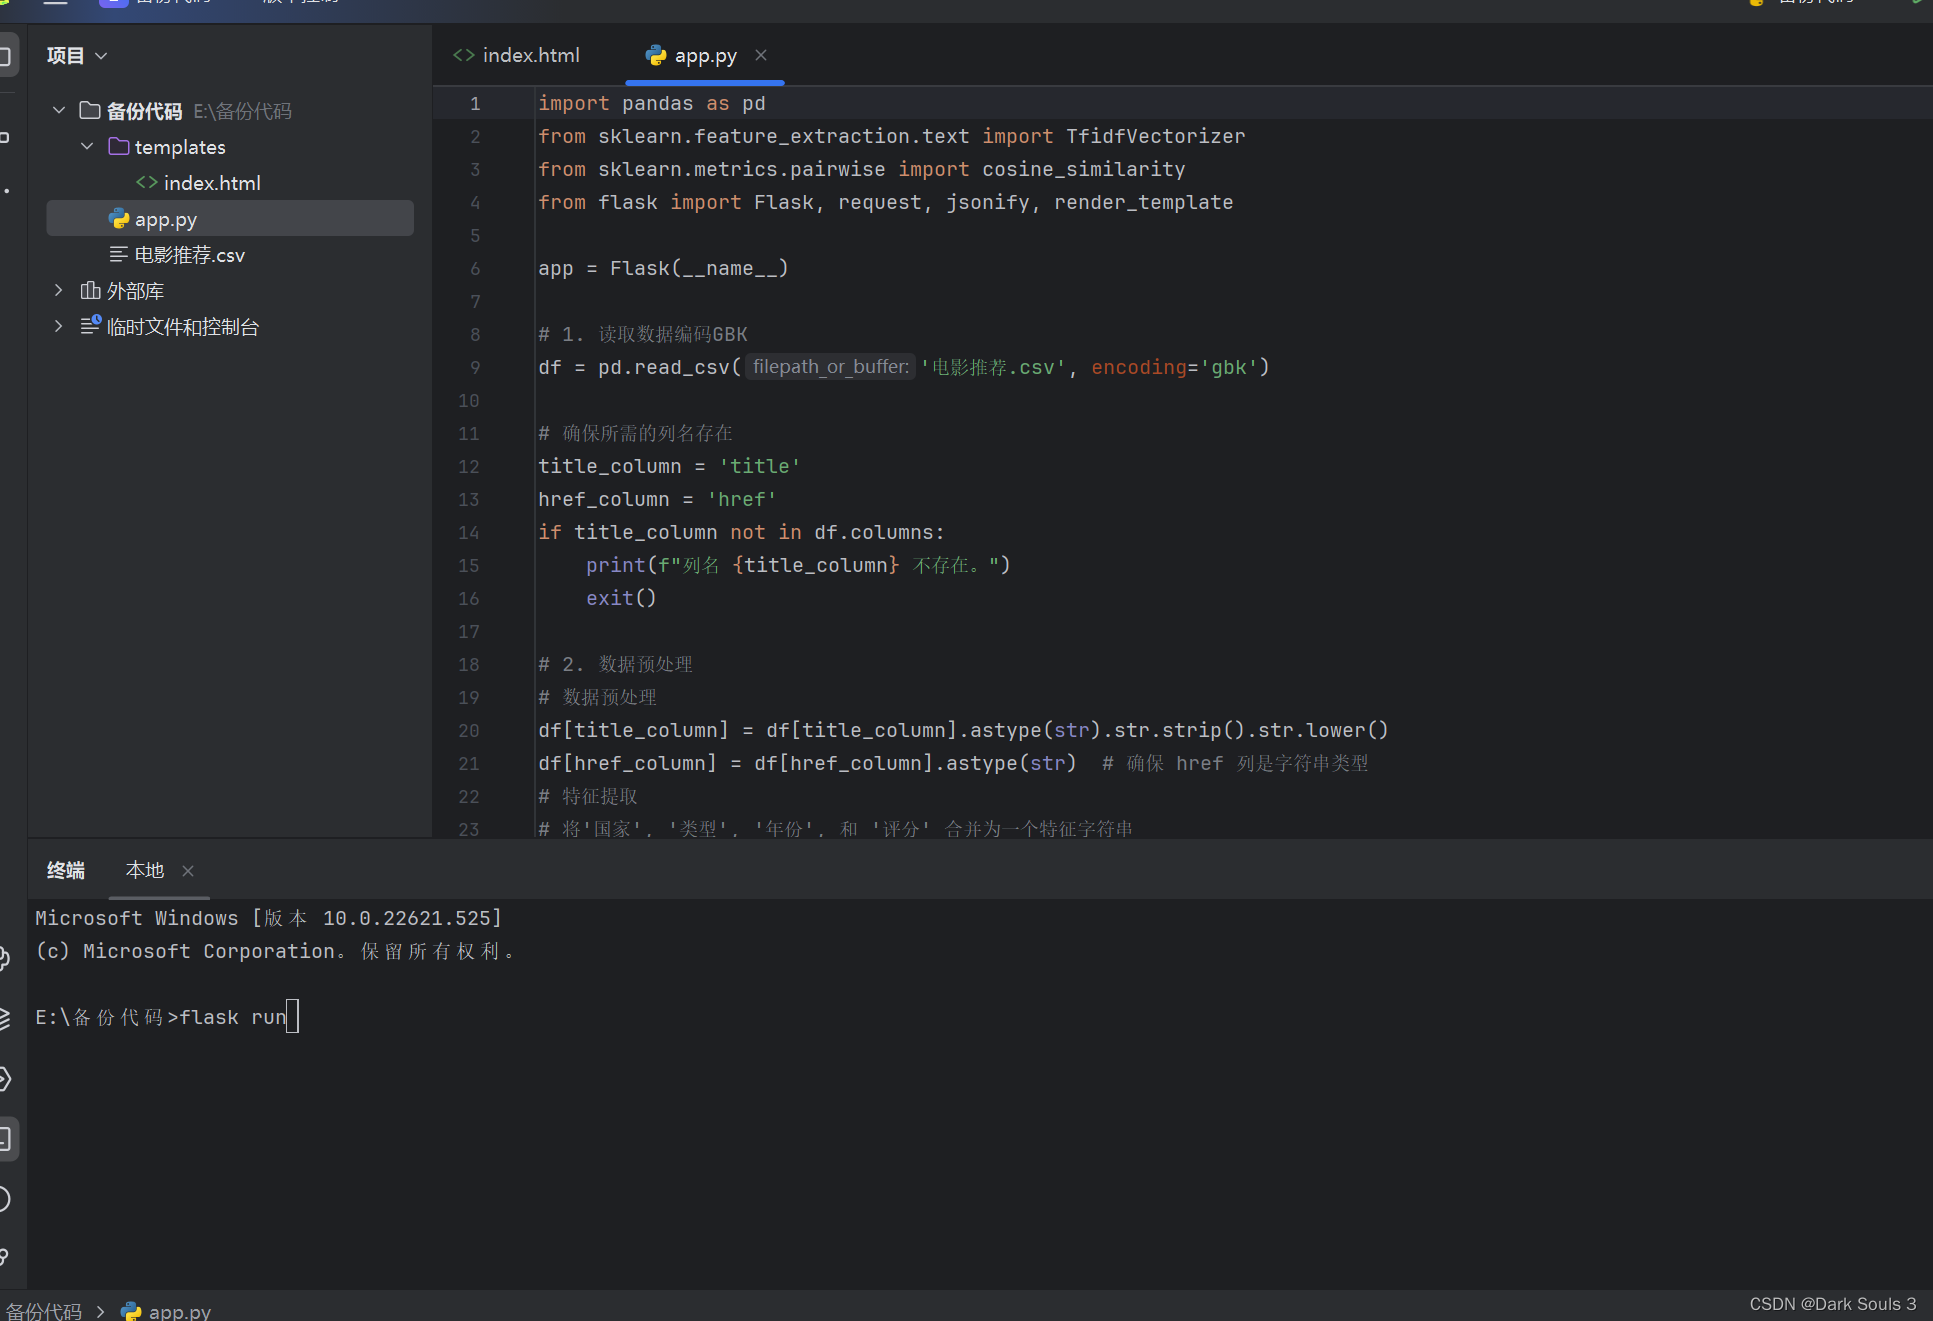Click 备份代码 breadcrumb in status bar
Viewport: 1933px width, 1321px height.
coord(44,1311)
